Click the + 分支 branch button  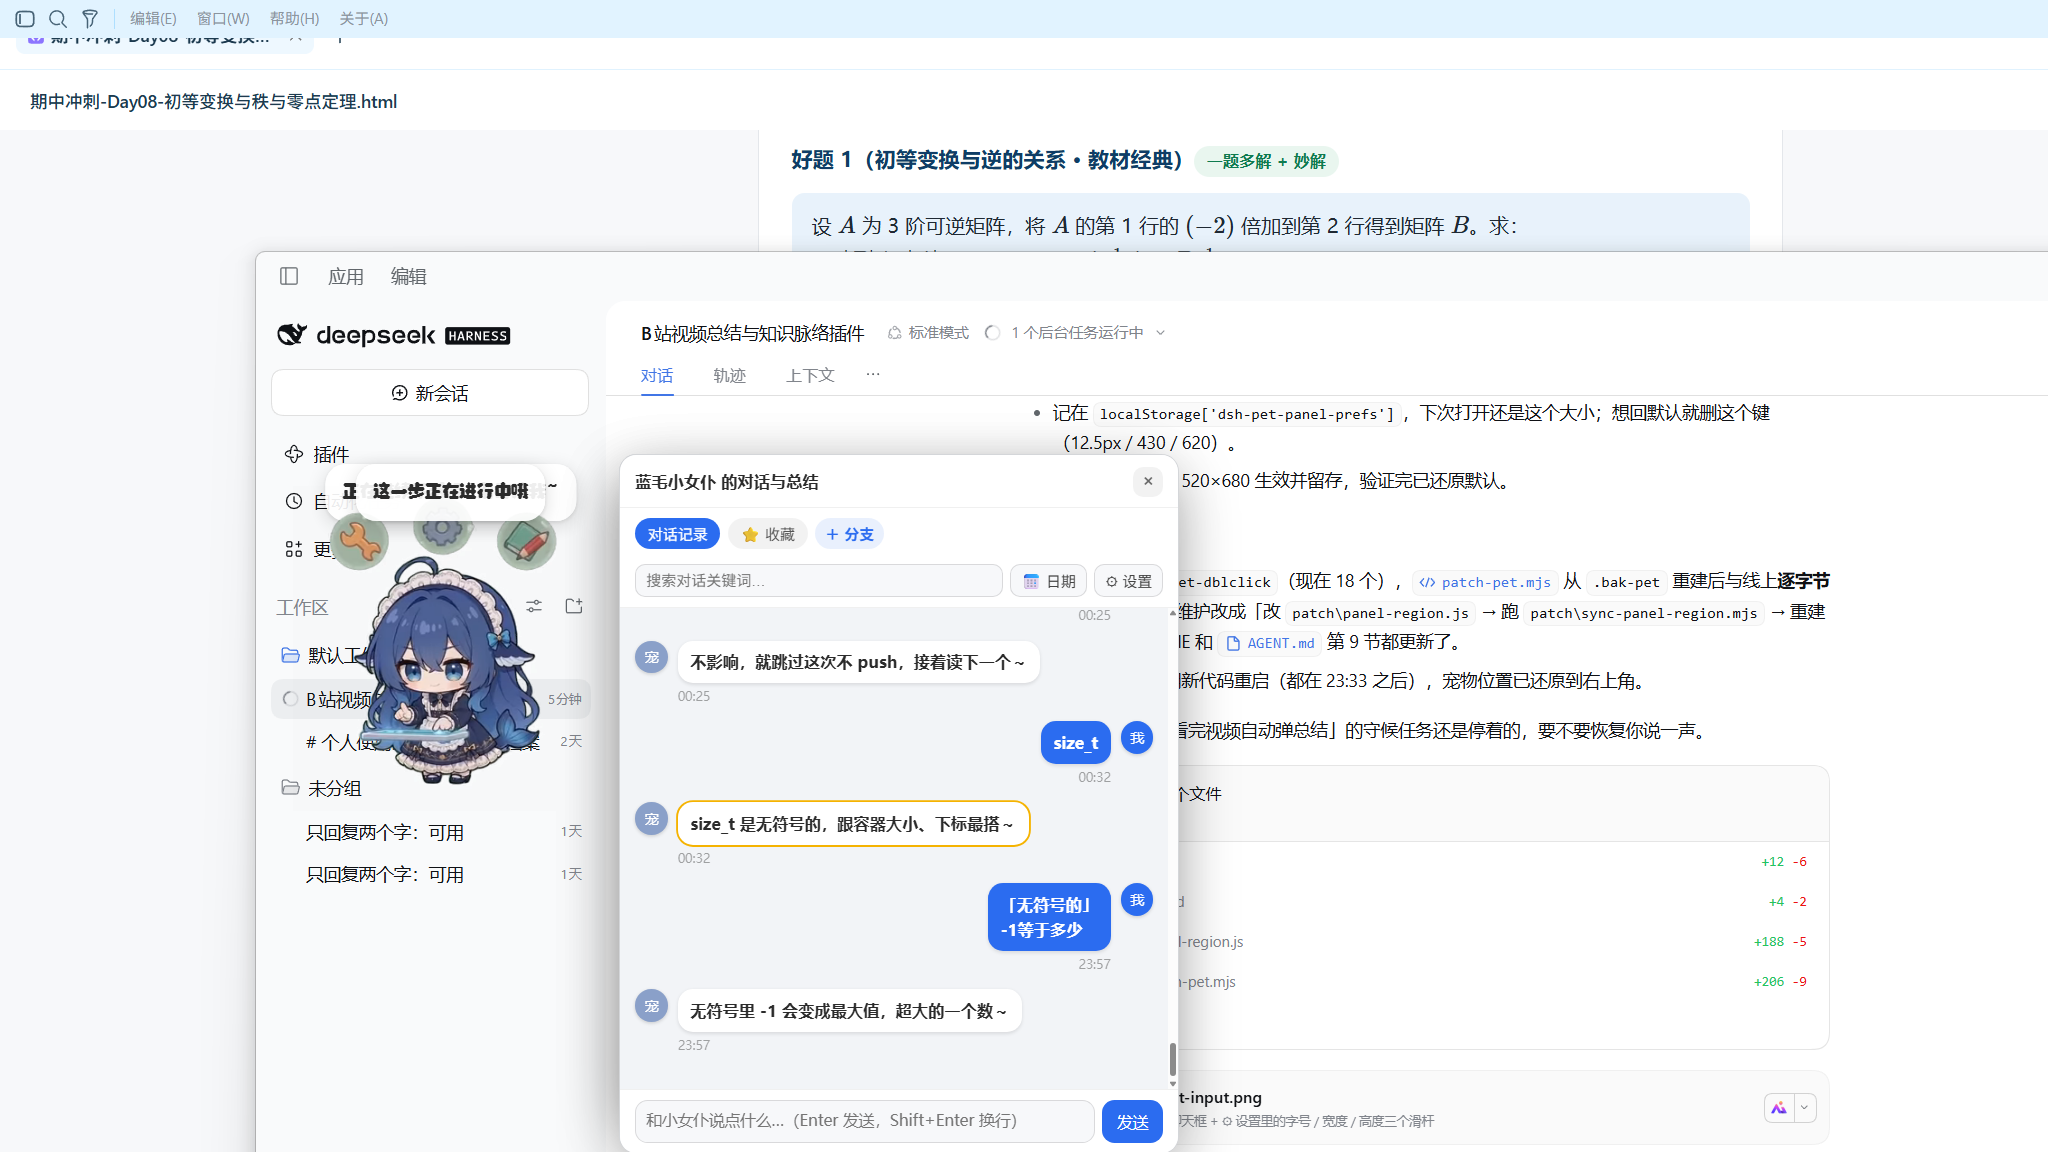[x=849, y=534]
